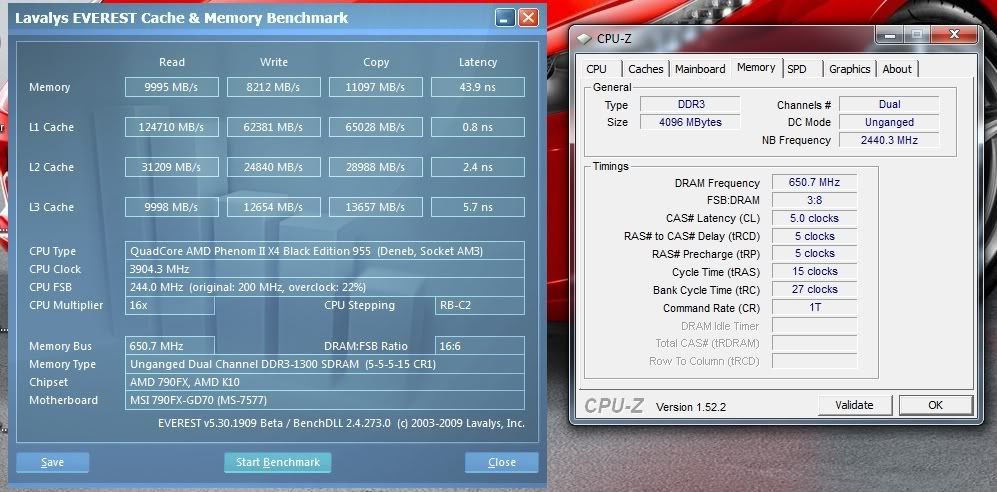Show the About tab in CPU-Z
The width and height of the screenshot is (997, 492).
coord(897,69)
